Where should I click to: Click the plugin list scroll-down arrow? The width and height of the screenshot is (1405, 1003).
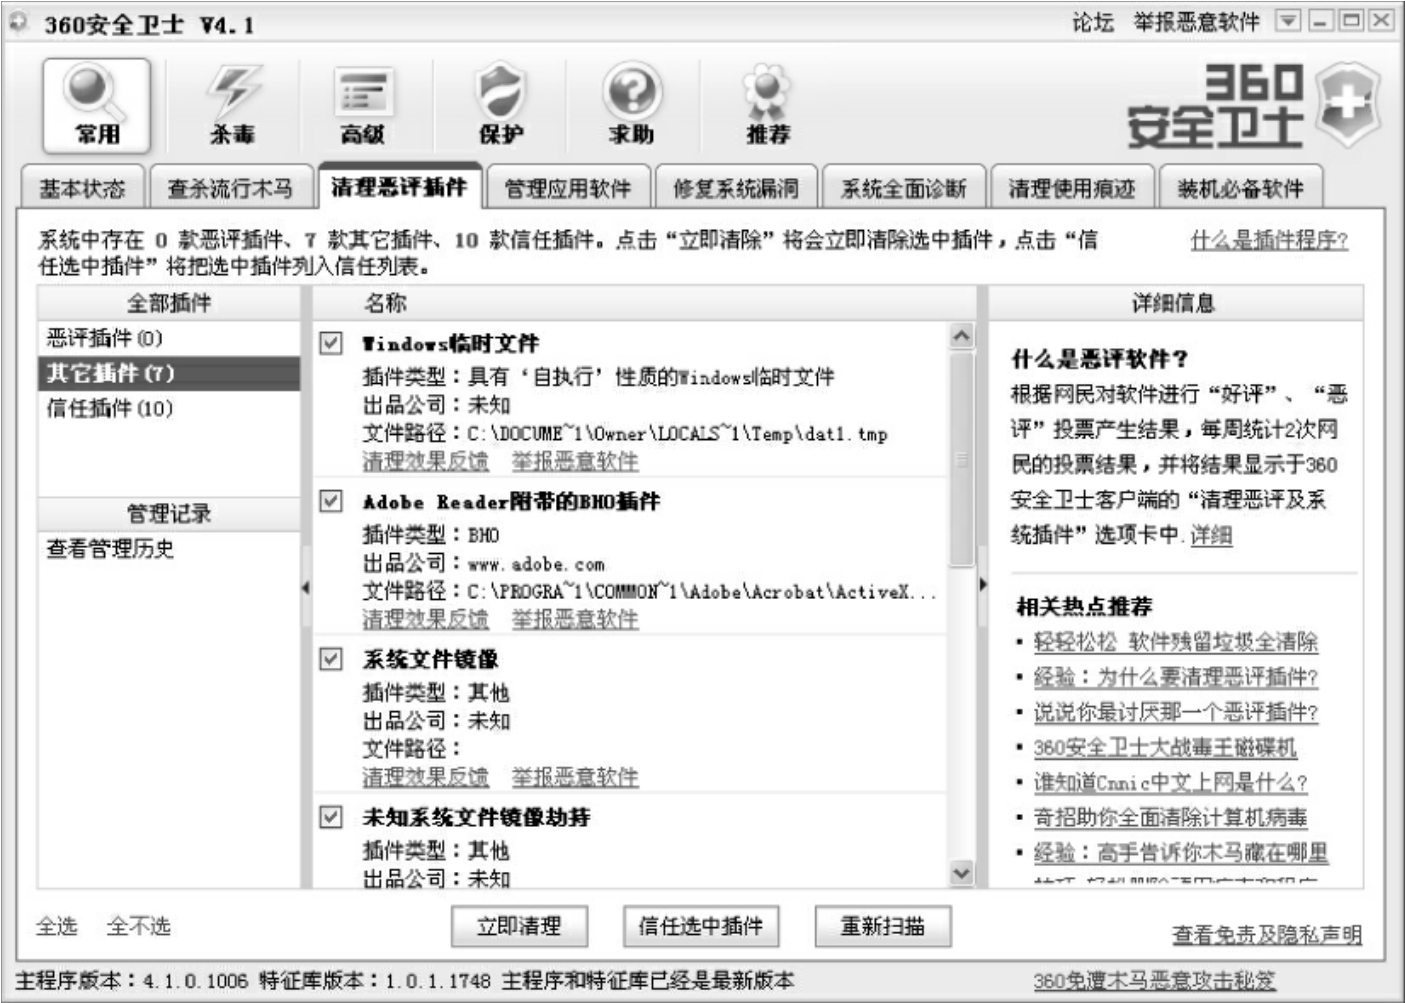pos(961,873)
